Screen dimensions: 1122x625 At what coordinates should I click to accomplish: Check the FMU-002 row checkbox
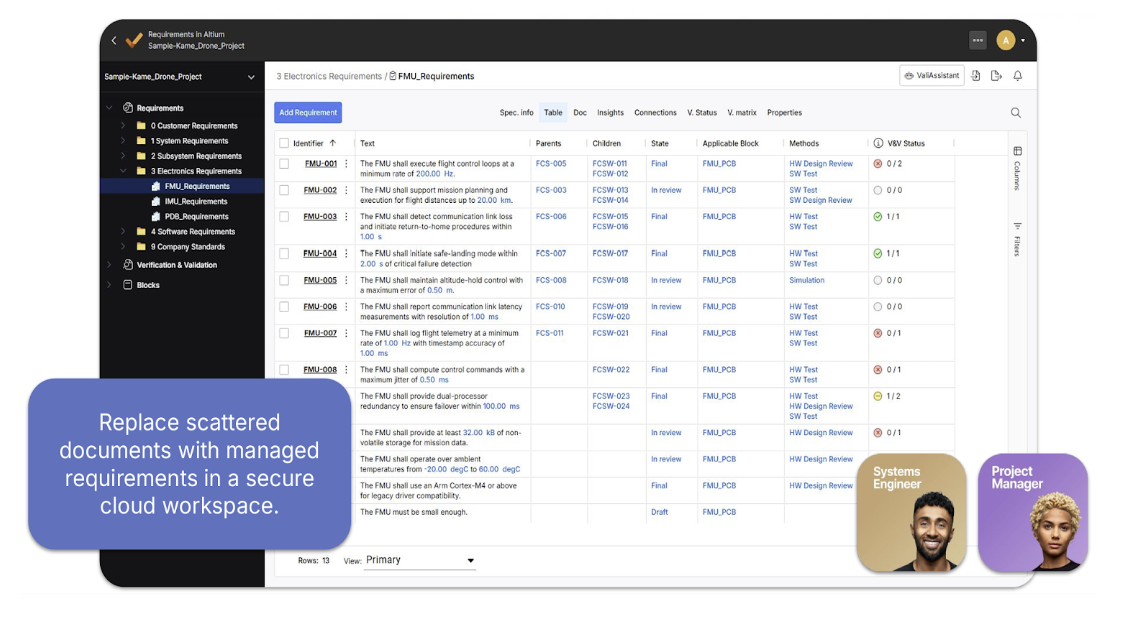coord(284,190)
